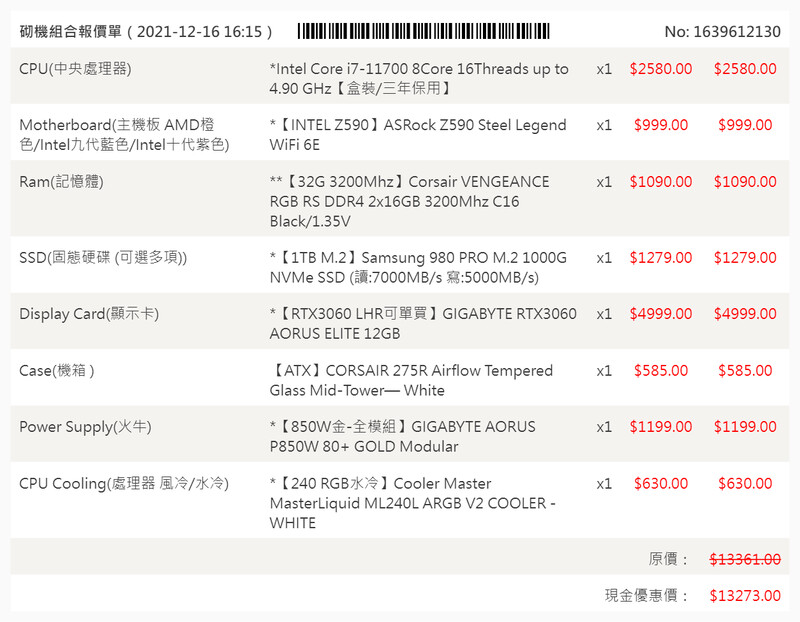Click the SSD(固態硬碟) category label
This screenshot has height=622, width=800.
click(x=103, y=258)
